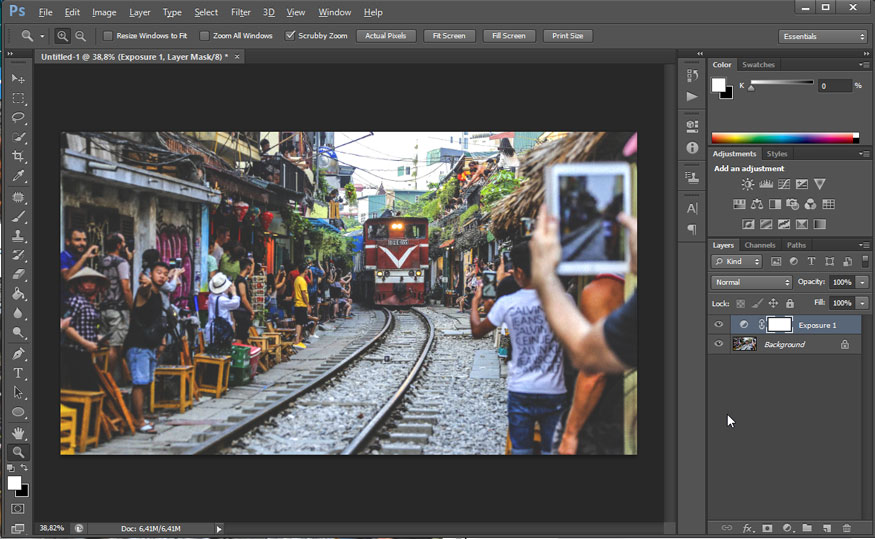Screen dimensions: 875x539
Task: Enable Zoom All Windows checkbox
Action: (204, 36)
